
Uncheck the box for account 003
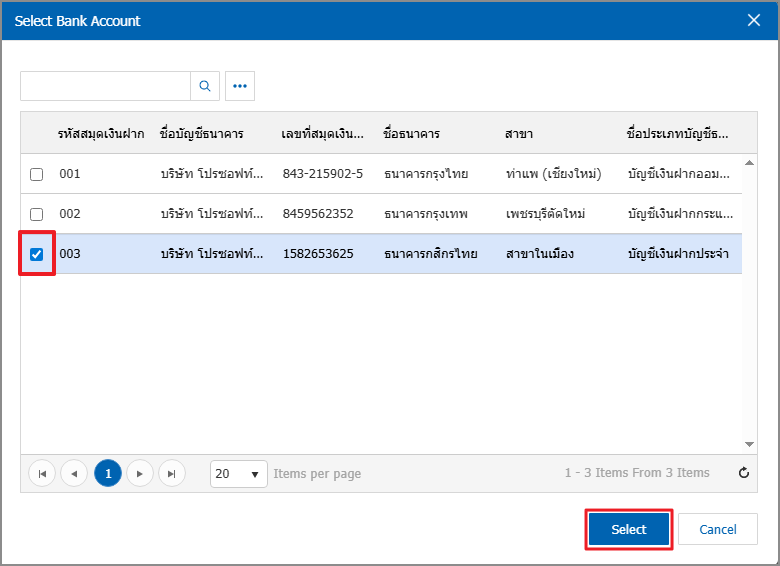(x=37, y=254)
